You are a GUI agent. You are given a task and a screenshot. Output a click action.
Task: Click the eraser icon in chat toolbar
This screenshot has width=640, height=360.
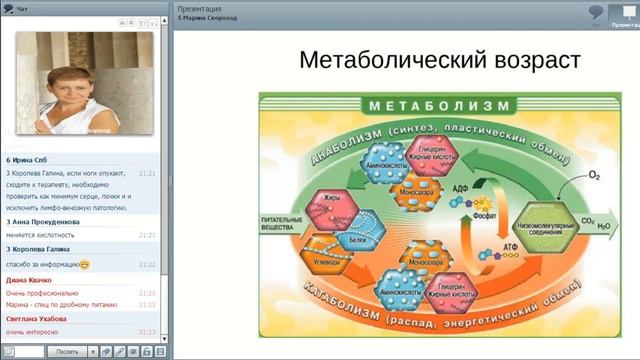pos(106,351)
